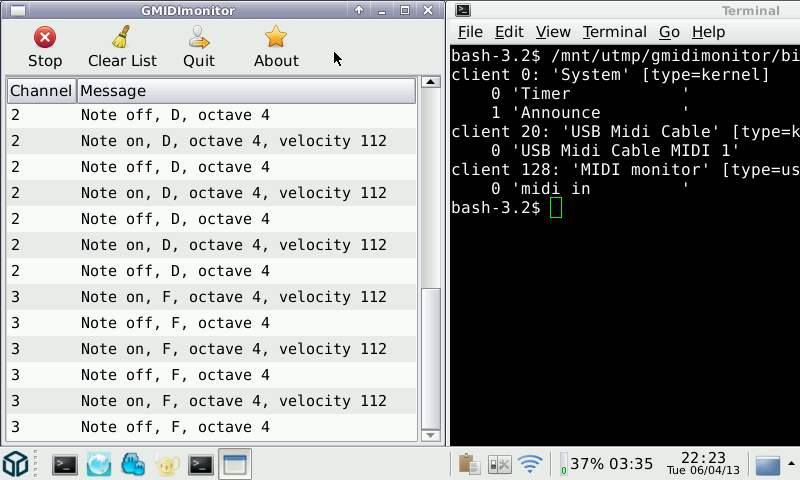Click the "1 'Announce" line in Terminal
This screenshot has height=480, width=800.
point(589,112)
